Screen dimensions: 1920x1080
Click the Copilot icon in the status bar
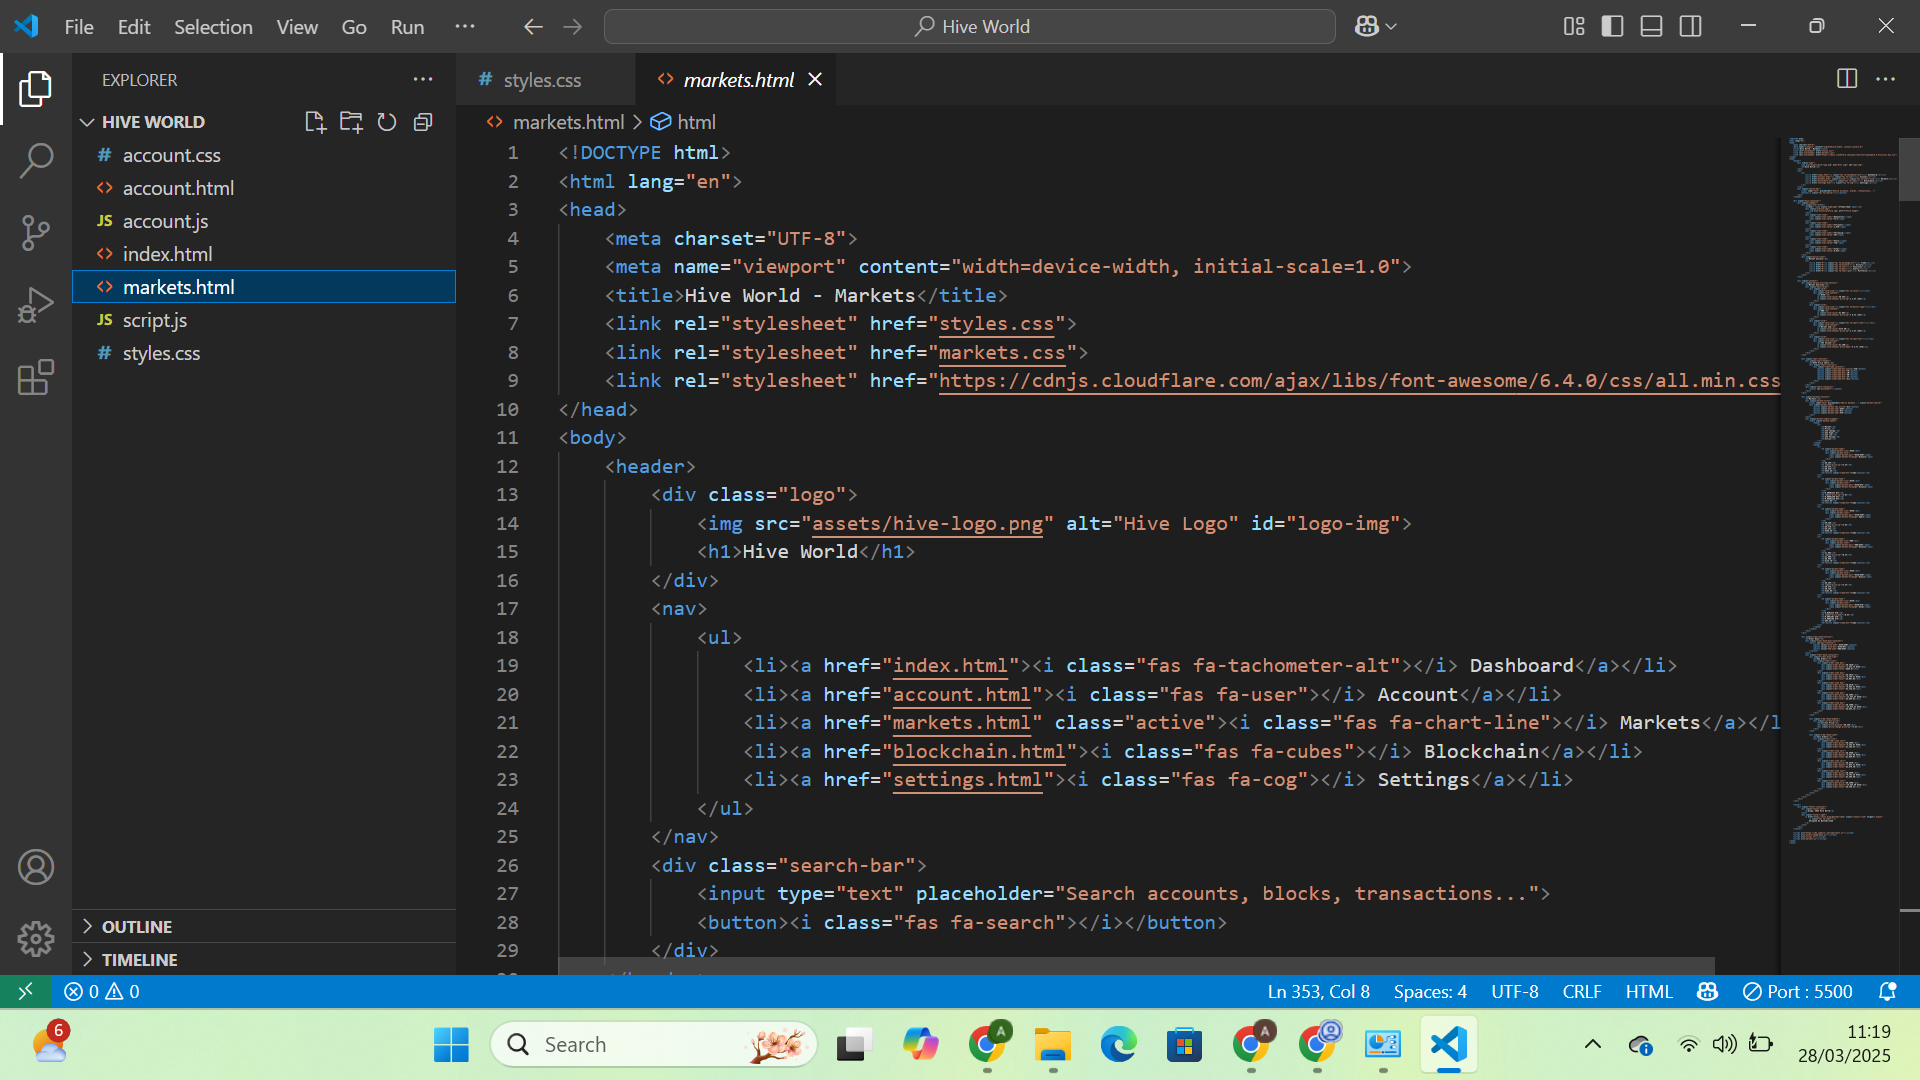click(1706, 991)
